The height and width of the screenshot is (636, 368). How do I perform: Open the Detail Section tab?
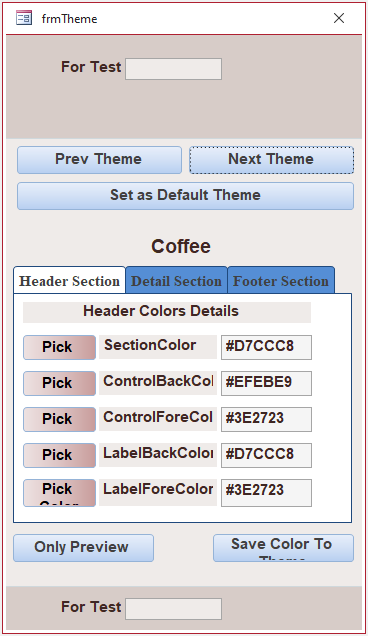point(176,280)
